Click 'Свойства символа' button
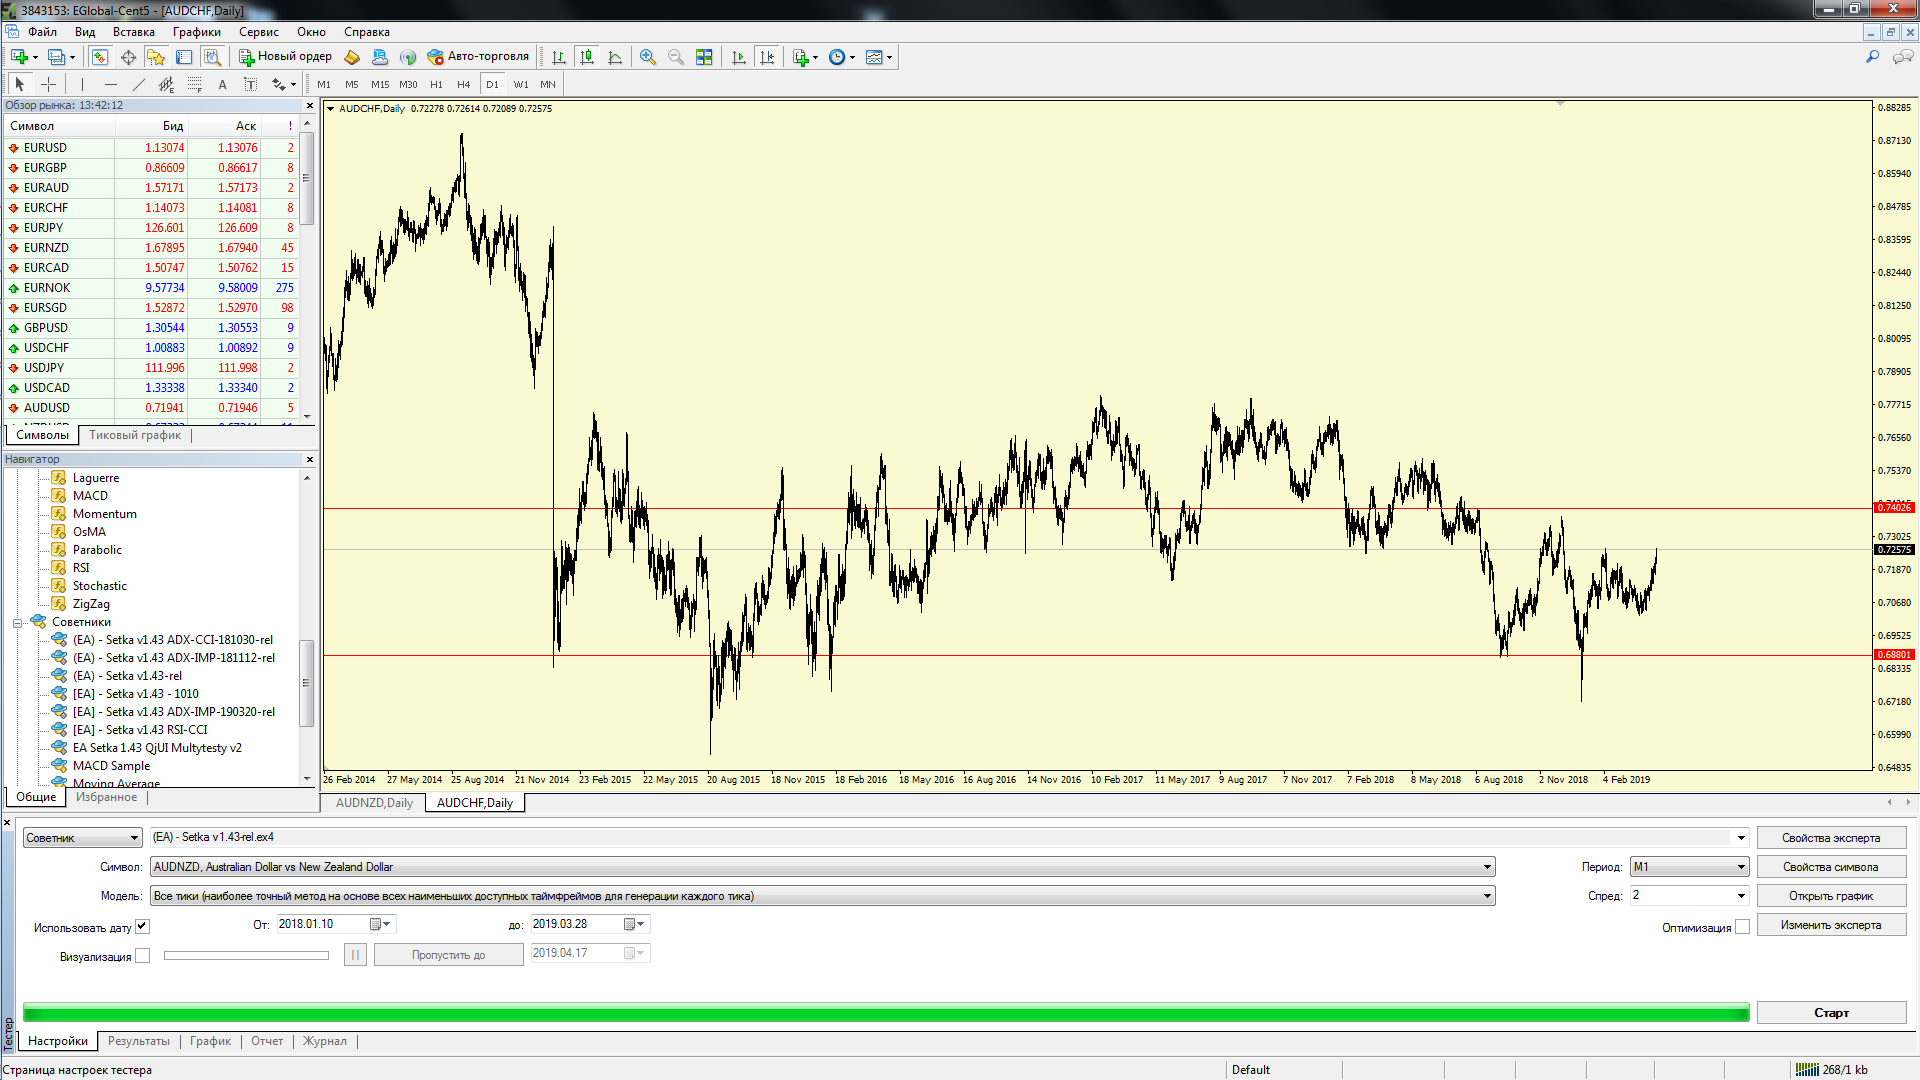1920x1080 pixels. [x=1831, y=867]
